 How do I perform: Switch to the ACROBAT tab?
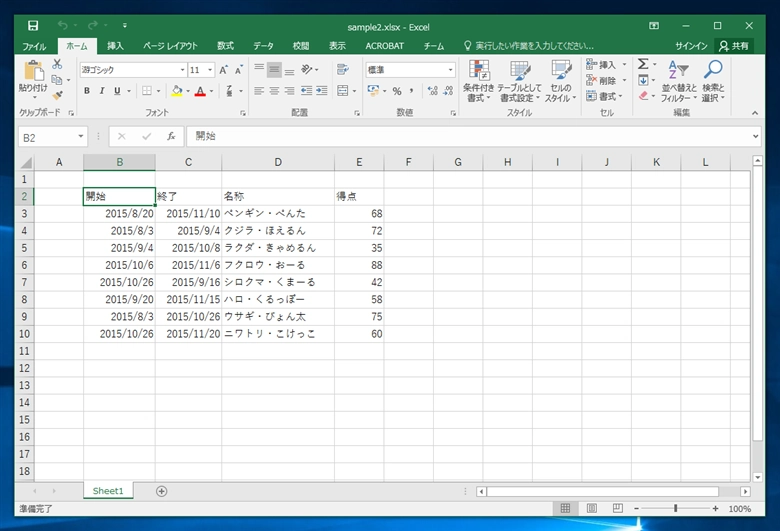coord(385,46)
